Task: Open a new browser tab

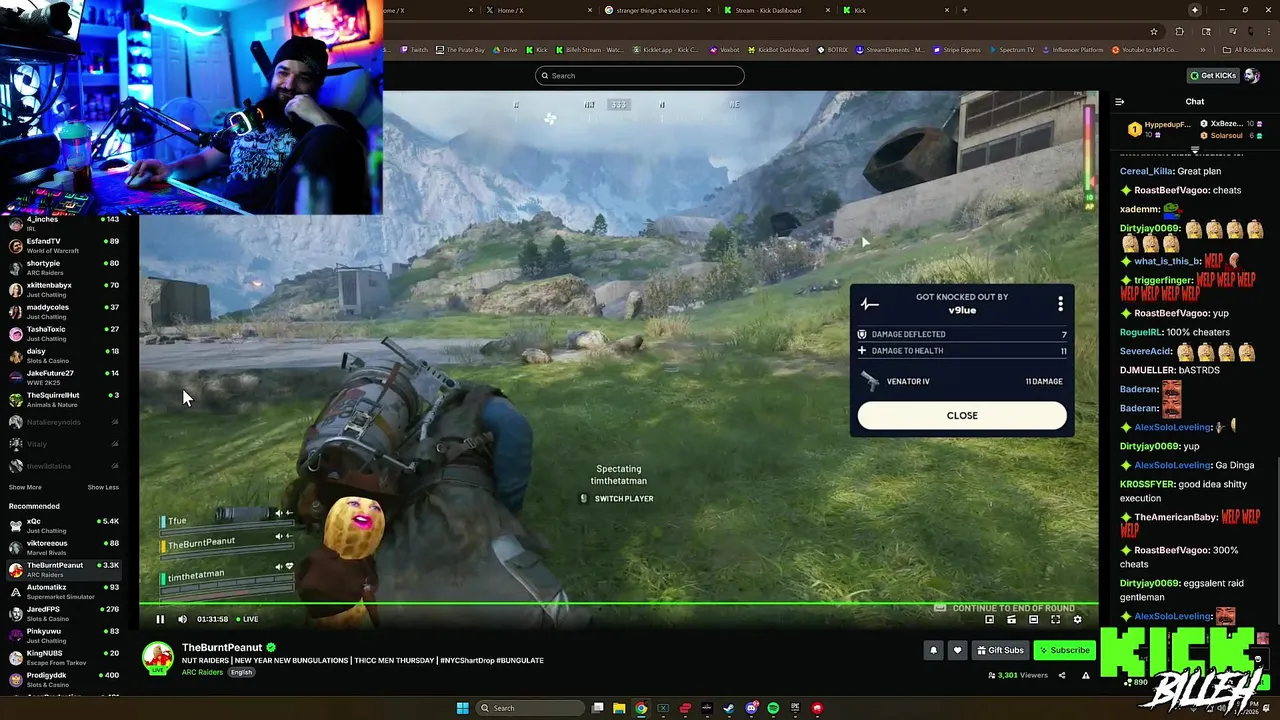Action: click(x=964, y=10)
